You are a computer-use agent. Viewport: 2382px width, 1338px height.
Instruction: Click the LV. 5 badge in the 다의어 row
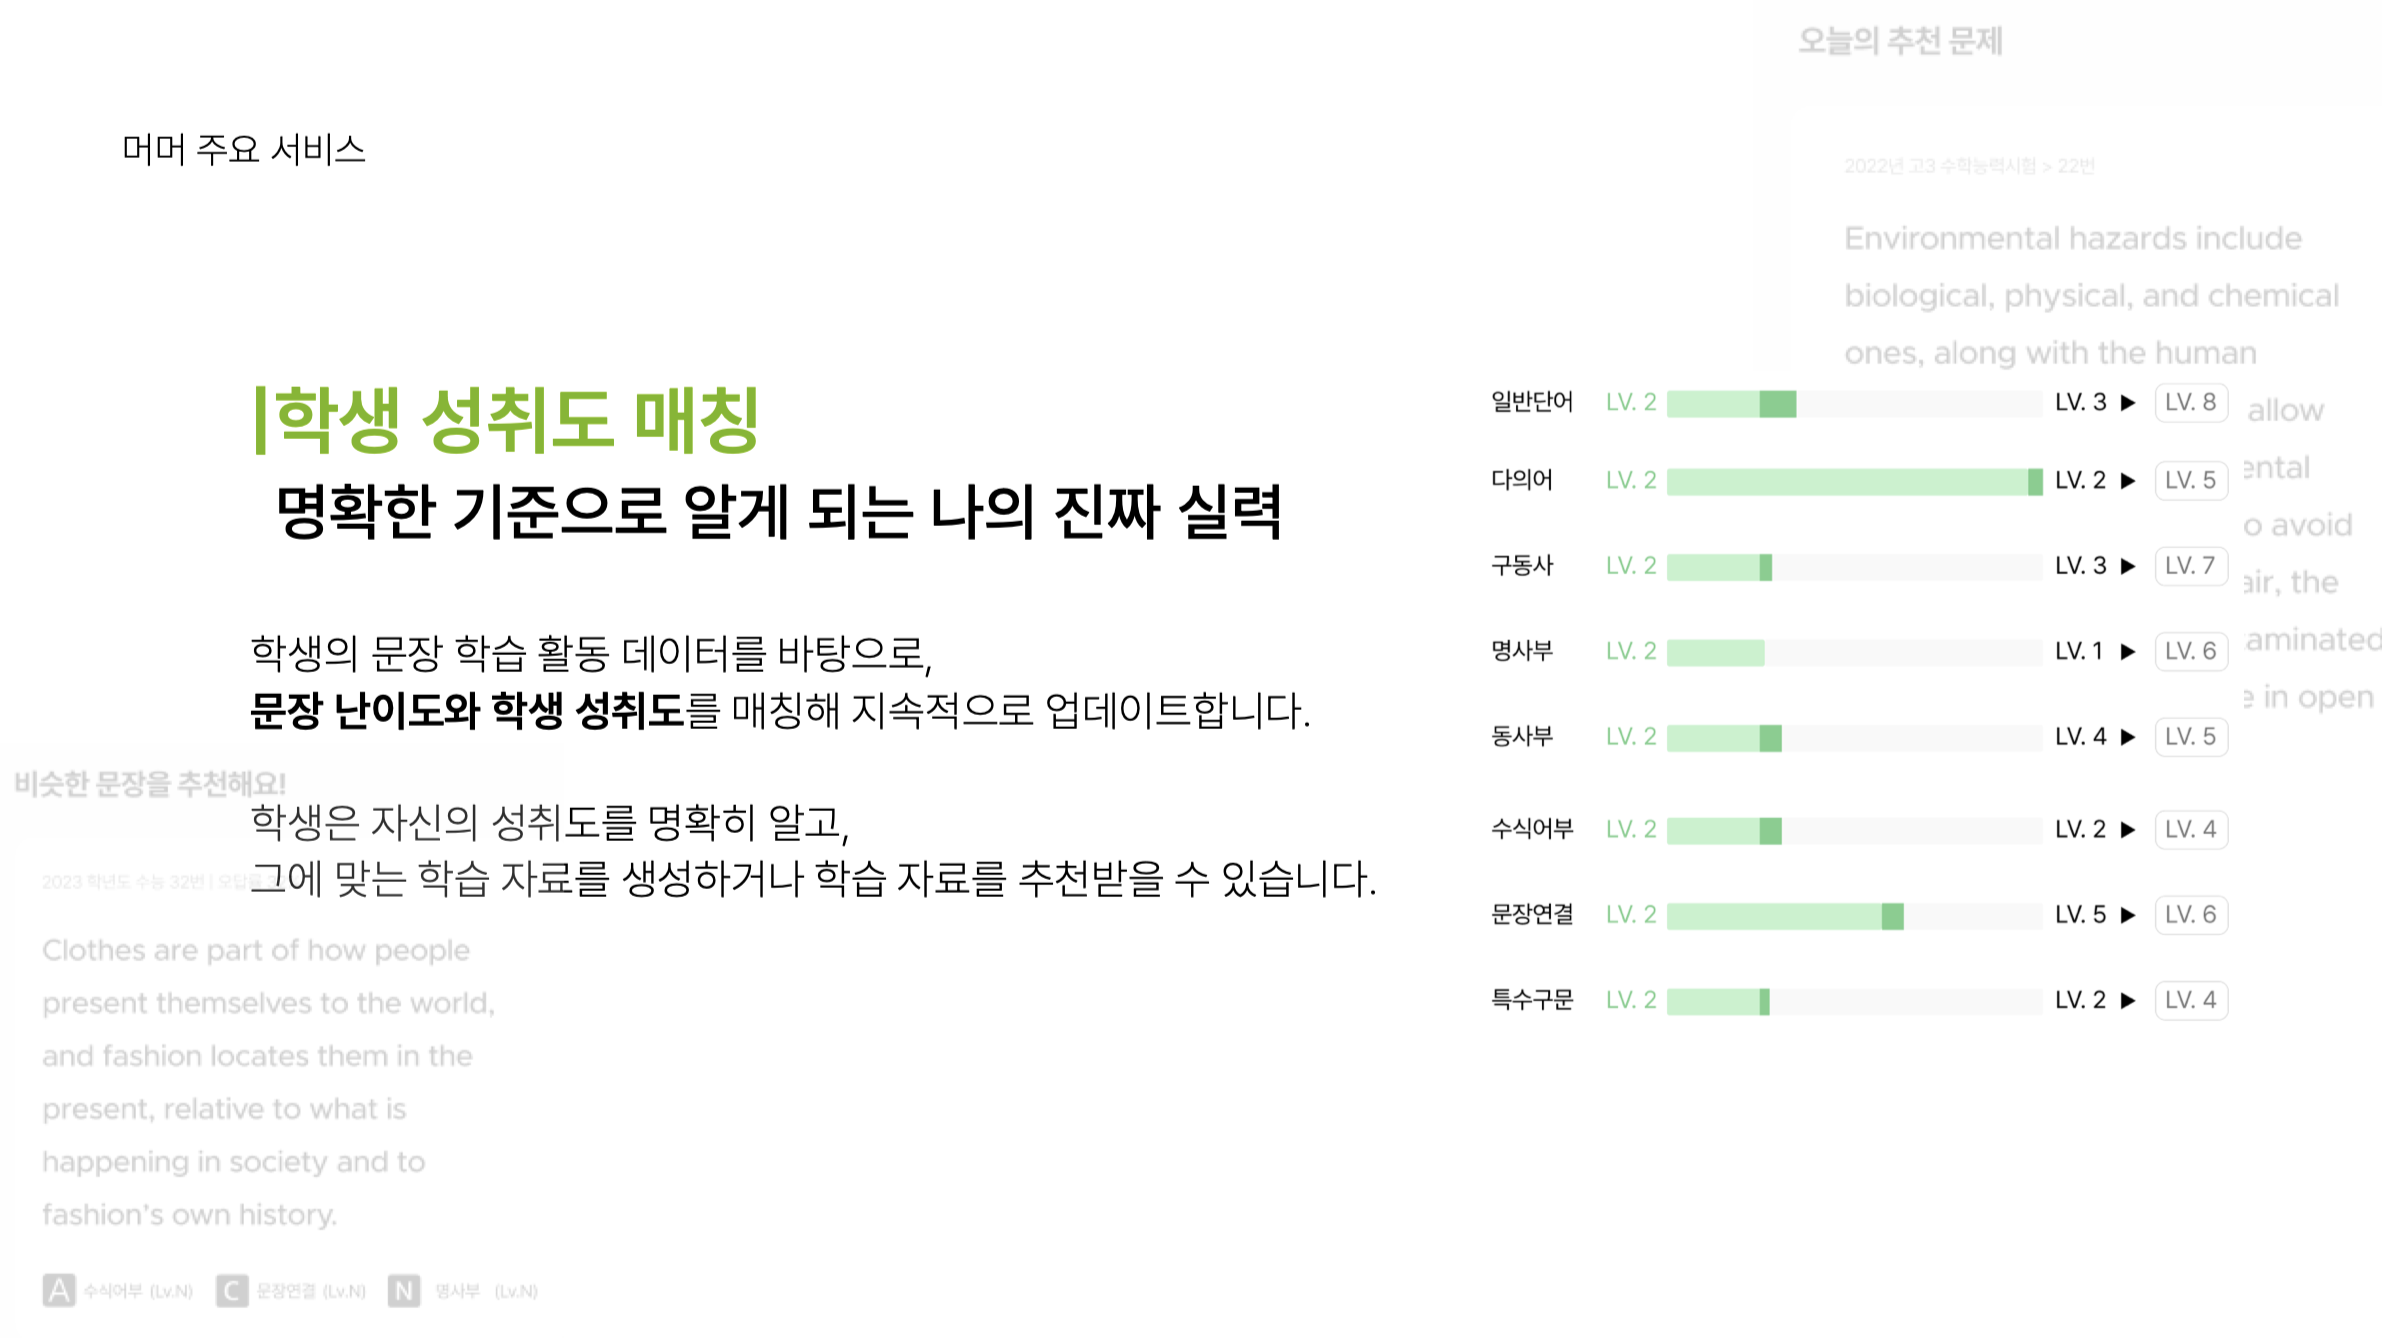pyautogui.click(x=2191, y=480)
